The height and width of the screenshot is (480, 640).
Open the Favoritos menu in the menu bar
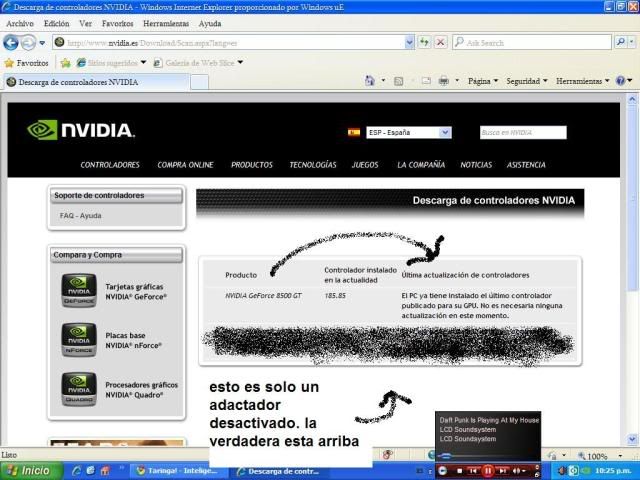(x=118, y=24)
